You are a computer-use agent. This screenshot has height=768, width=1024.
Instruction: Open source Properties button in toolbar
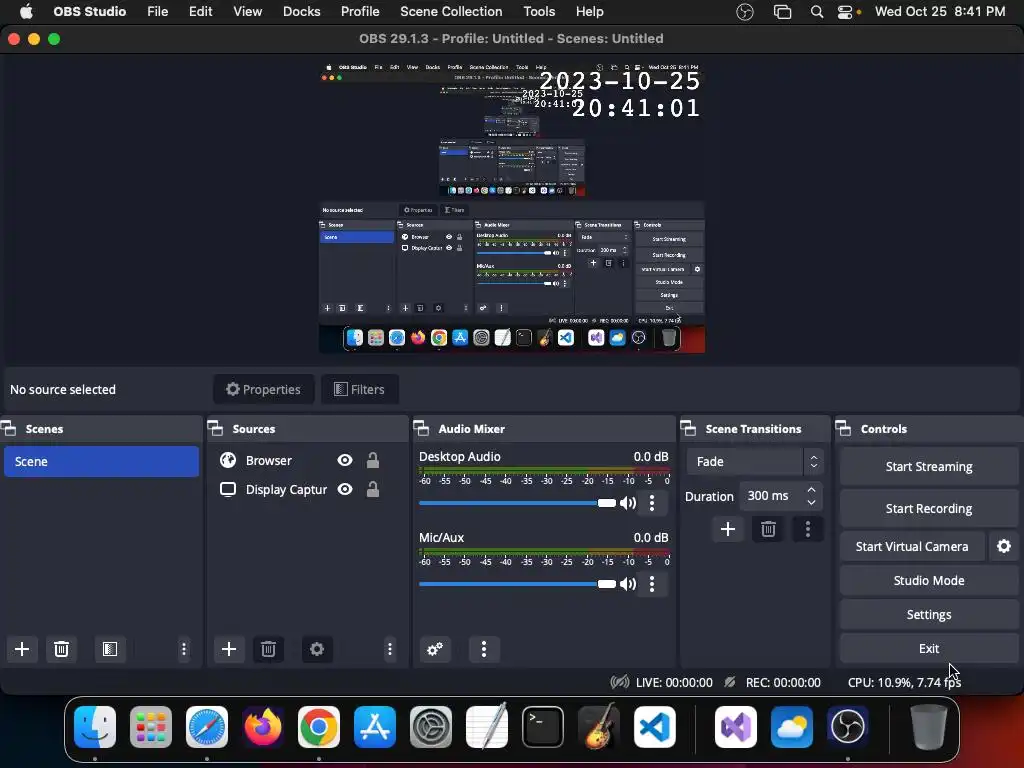point(263,389)
